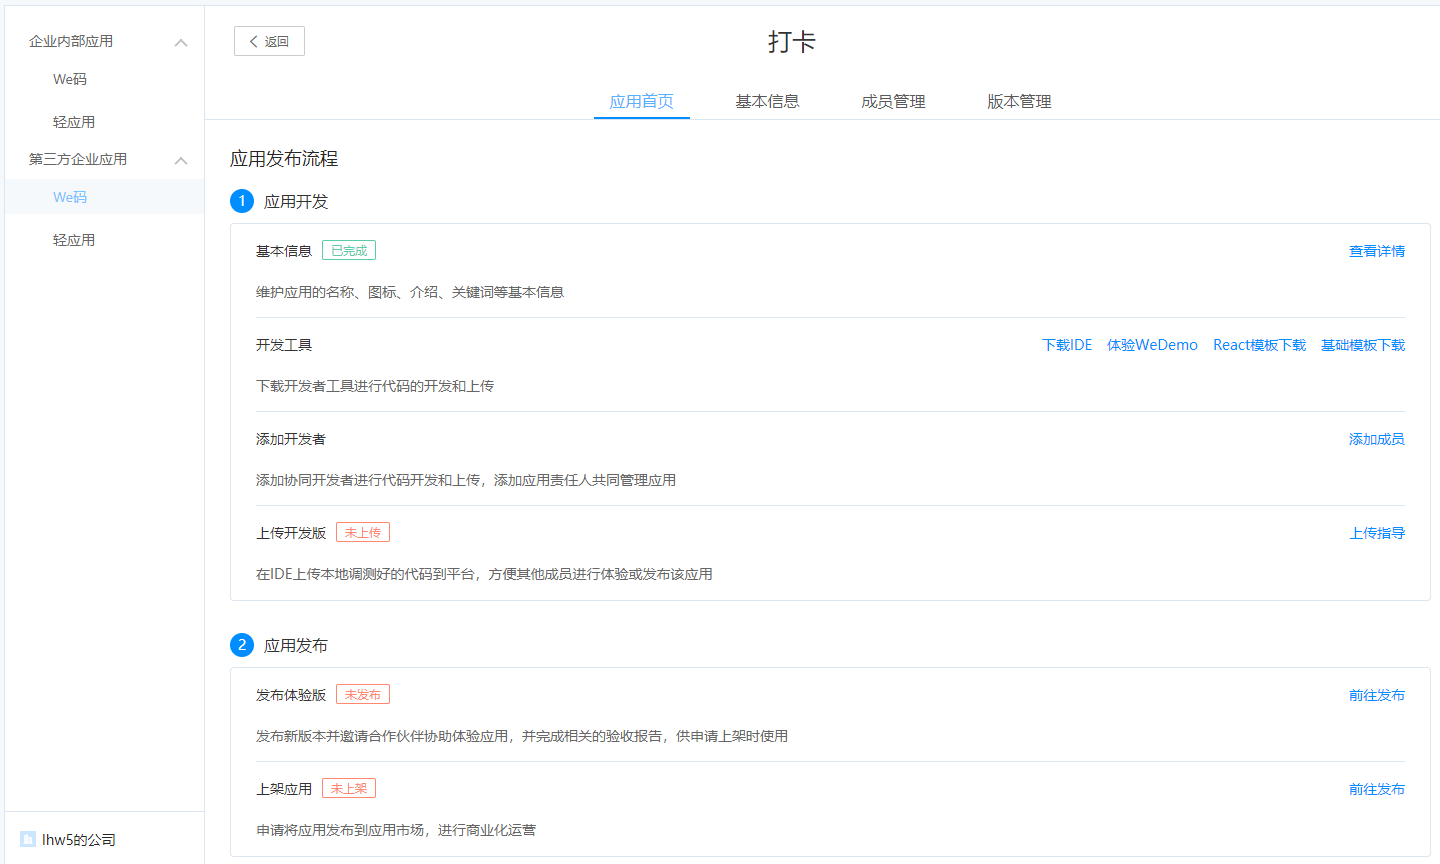
Task: Click the 下载IDE link
Action: (1066, 344)
